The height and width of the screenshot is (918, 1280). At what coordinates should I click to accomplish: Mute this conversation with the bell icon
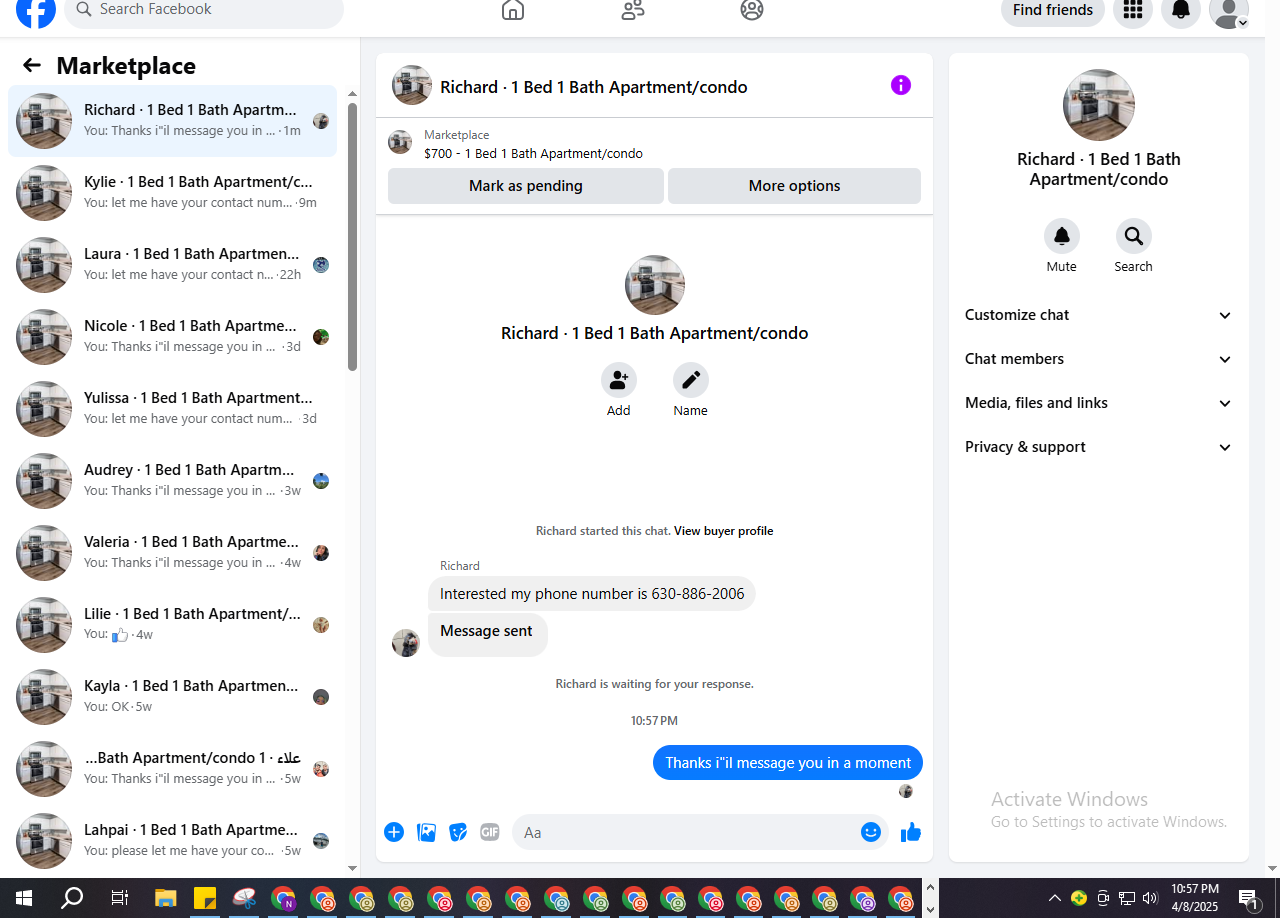click(x=1062, y=236)
